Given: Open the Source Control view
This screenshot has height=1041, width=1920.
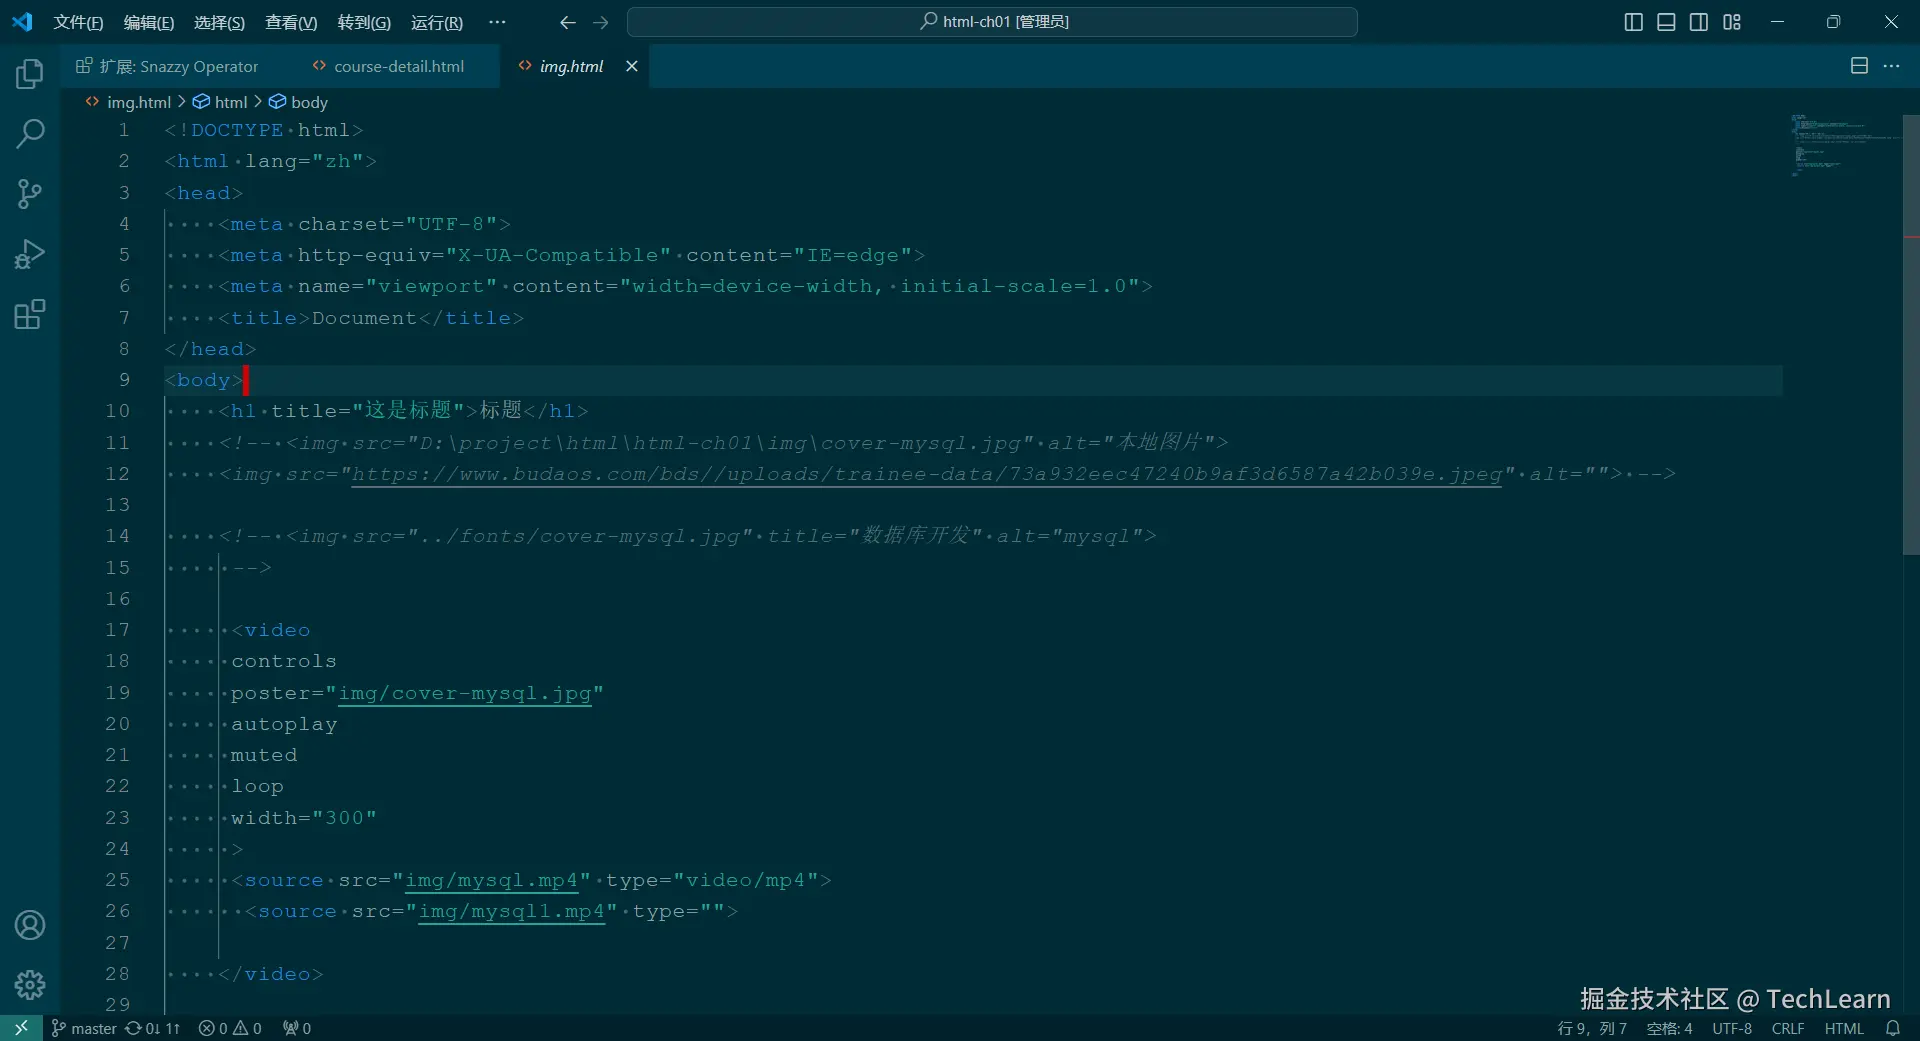Looking at the screenshot, I should click(x=30, y=194).
